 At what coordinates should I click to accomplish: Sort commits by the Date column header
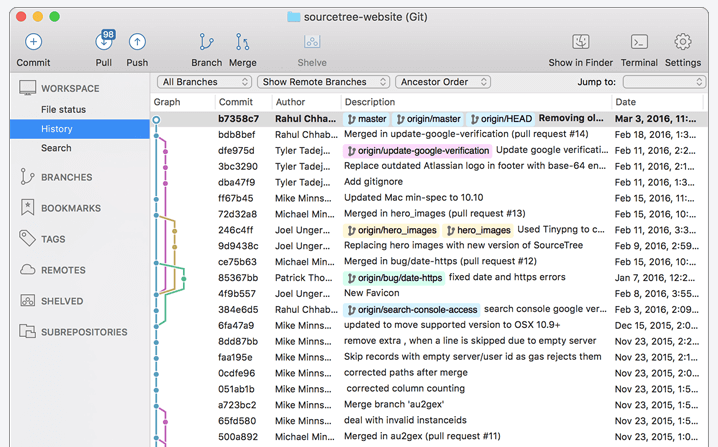pyautogui.click(x=625, y=102)
